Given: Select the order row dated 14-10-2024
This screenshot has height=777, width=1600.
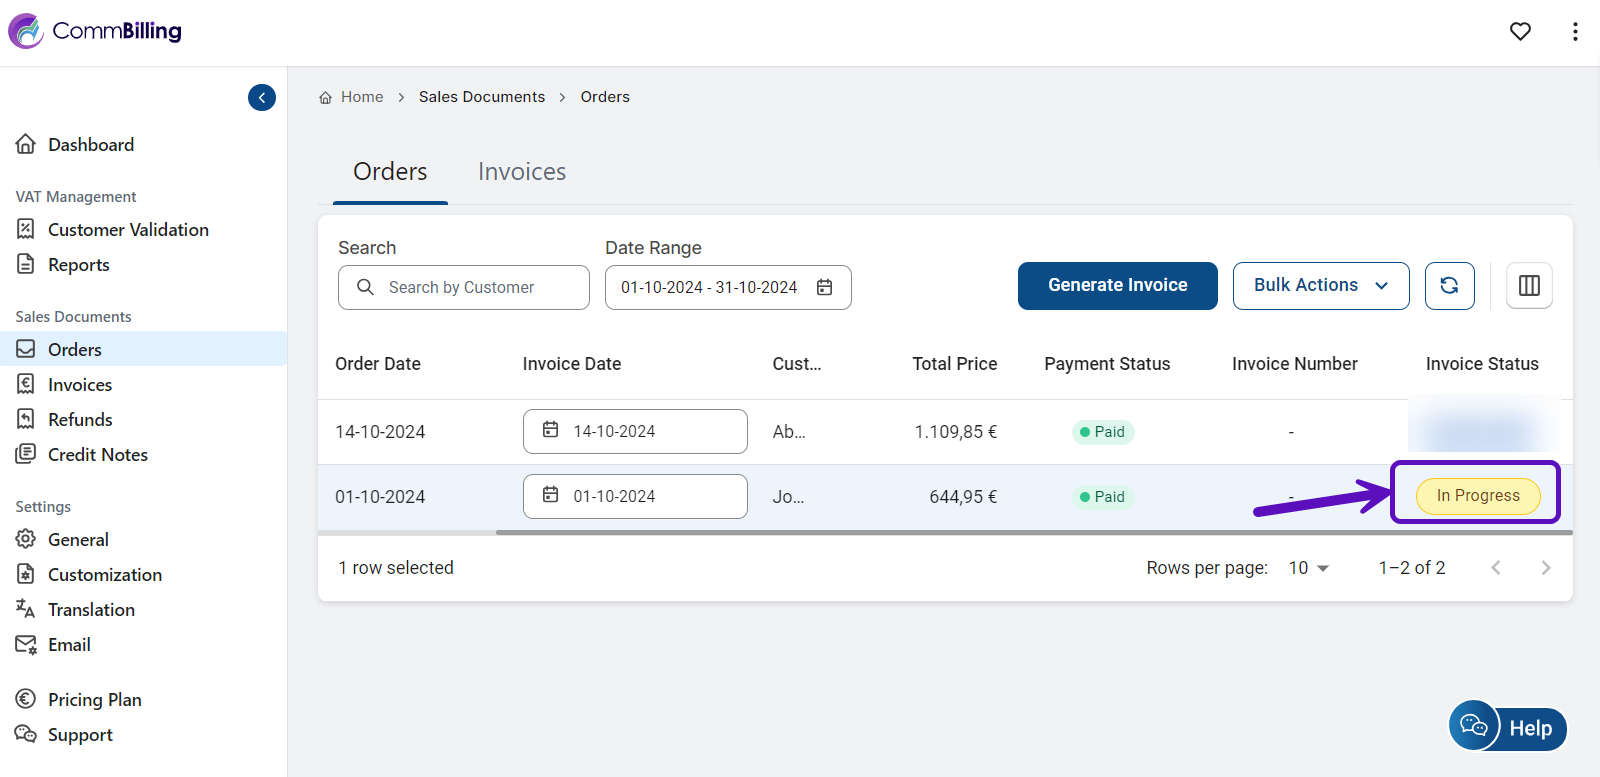Looking at the screenshot, I should [x=380, y=432].
